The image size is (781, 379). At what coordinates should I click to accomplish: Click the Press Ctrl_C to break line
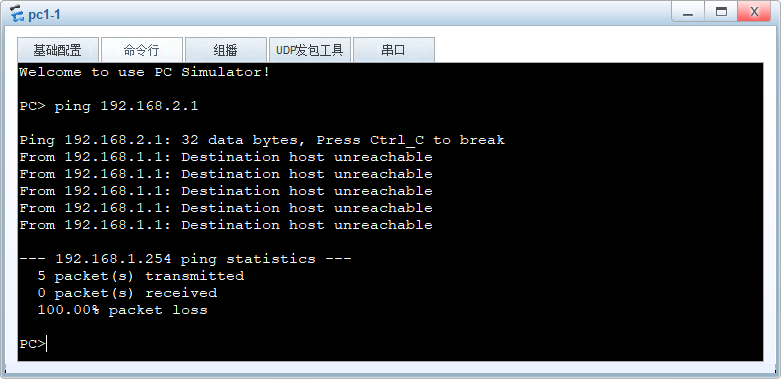(x=262, y=140)
